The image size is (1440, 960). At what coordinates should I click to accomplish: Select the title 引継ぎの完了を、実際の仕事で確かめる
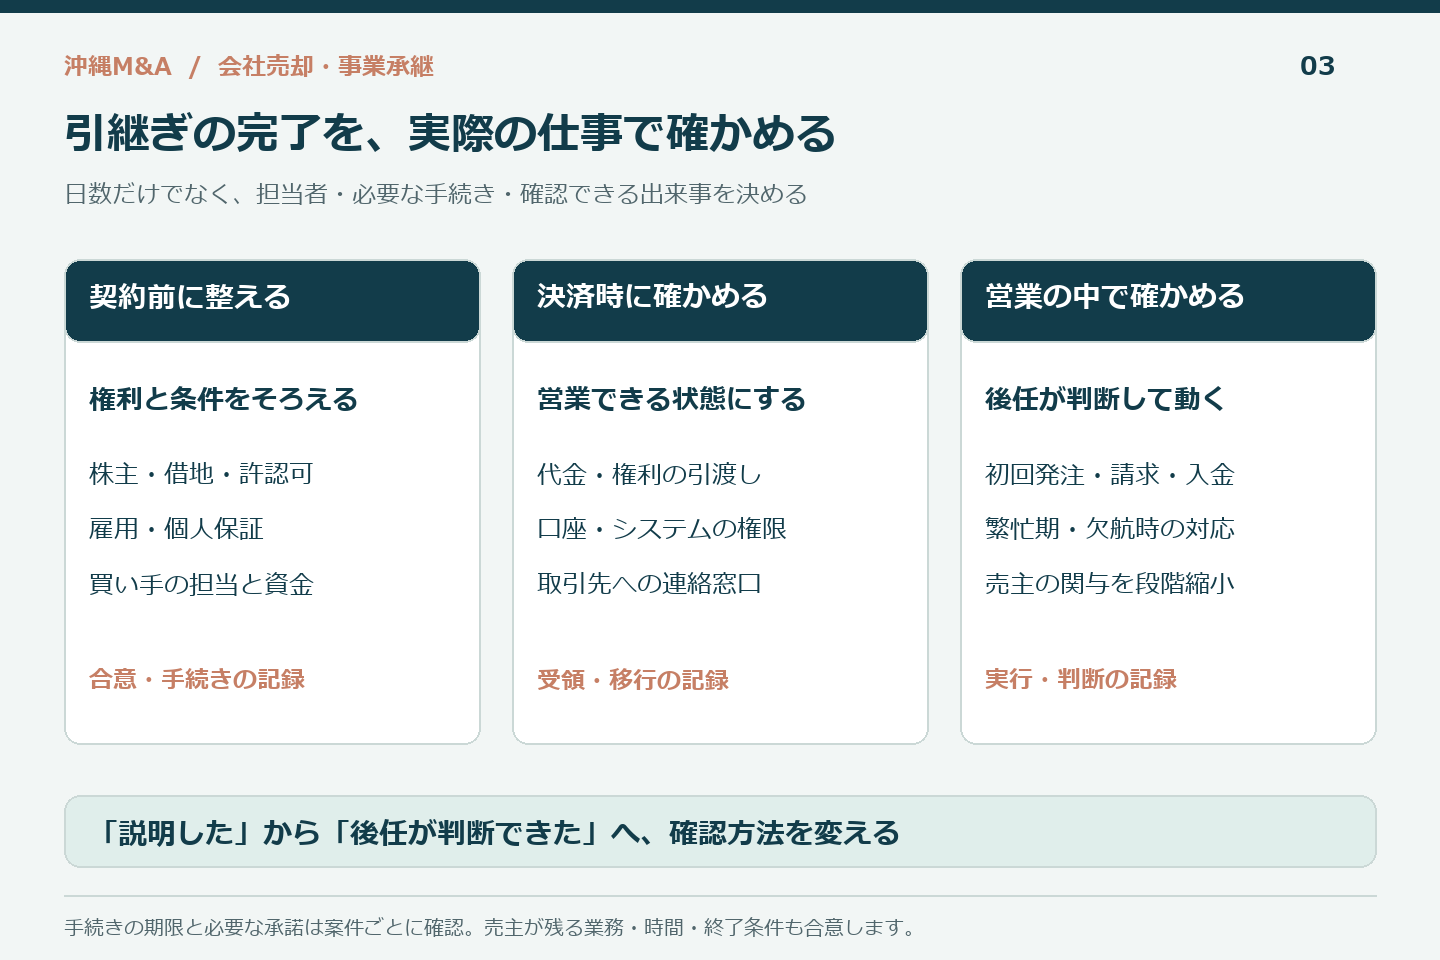point(450,133)
